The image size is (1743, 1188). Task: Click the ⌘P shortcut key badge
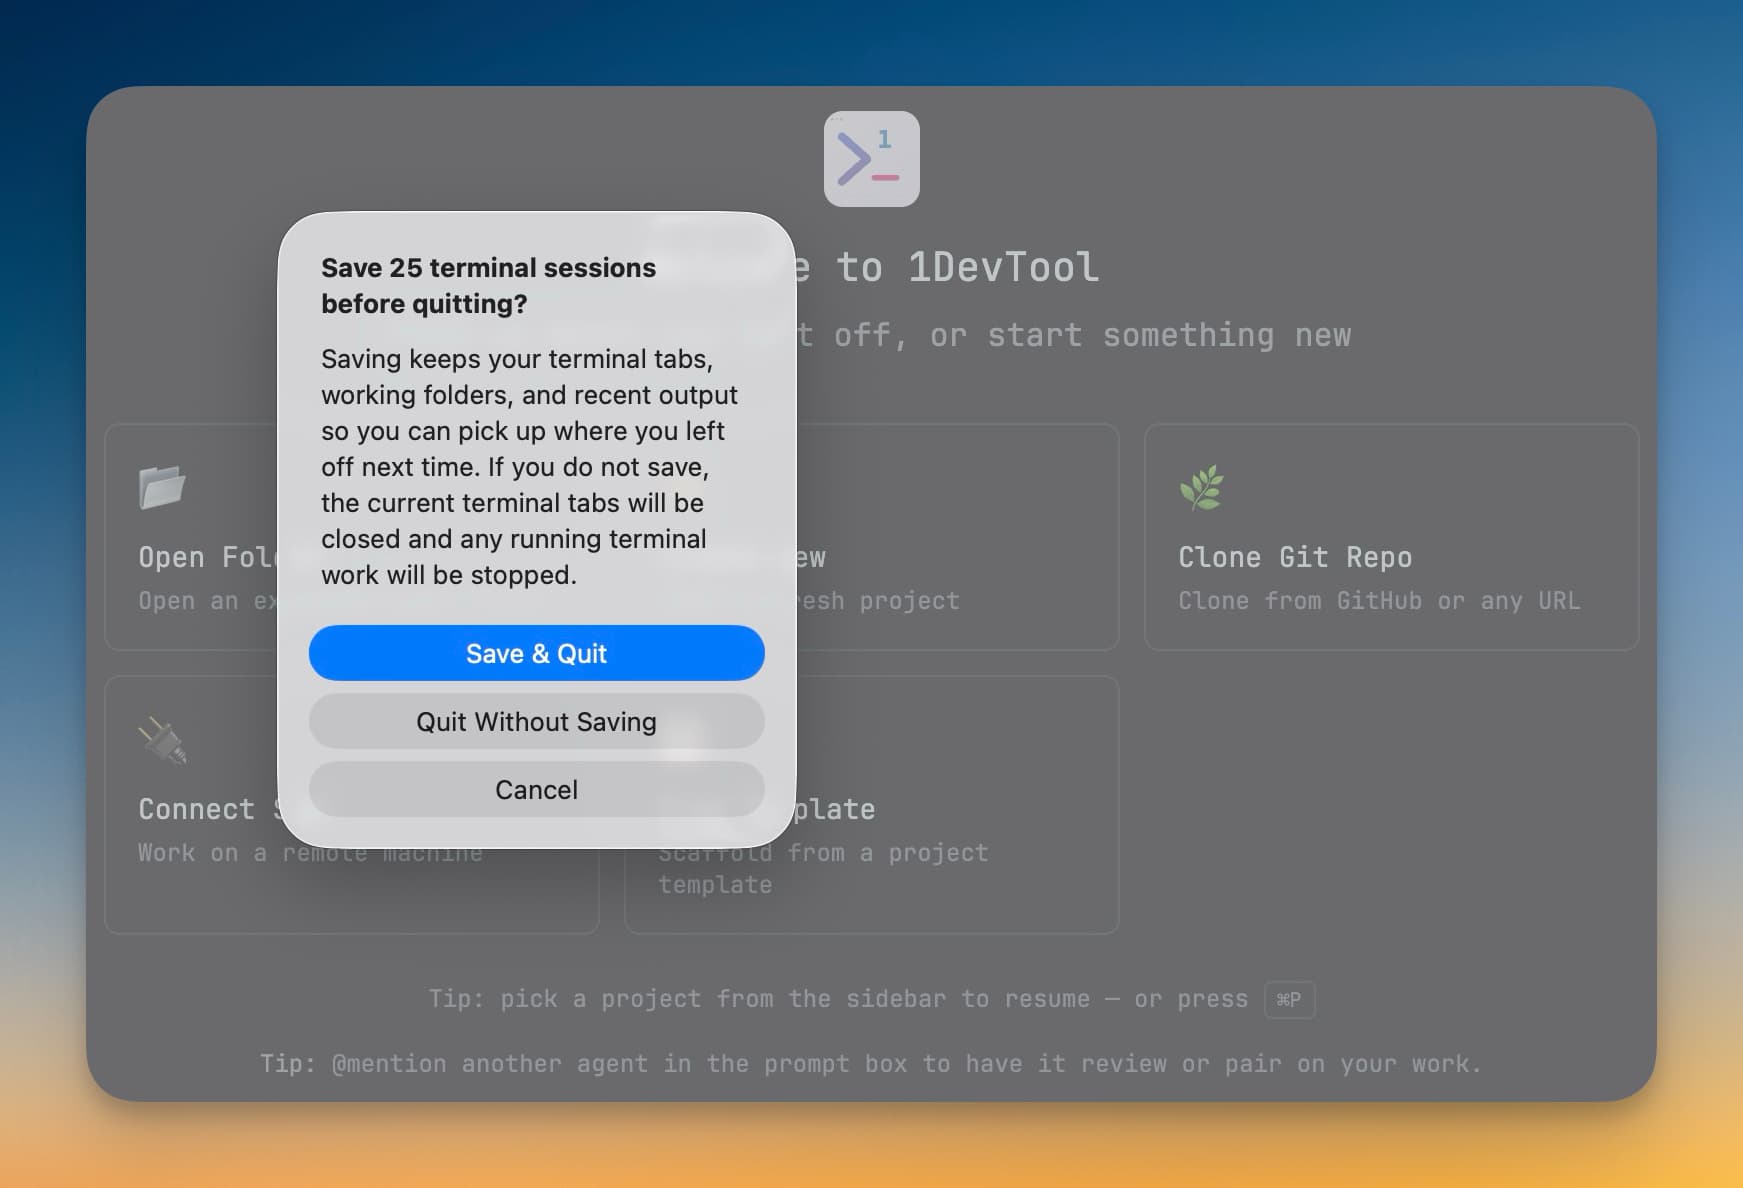tap(1289, 999)
